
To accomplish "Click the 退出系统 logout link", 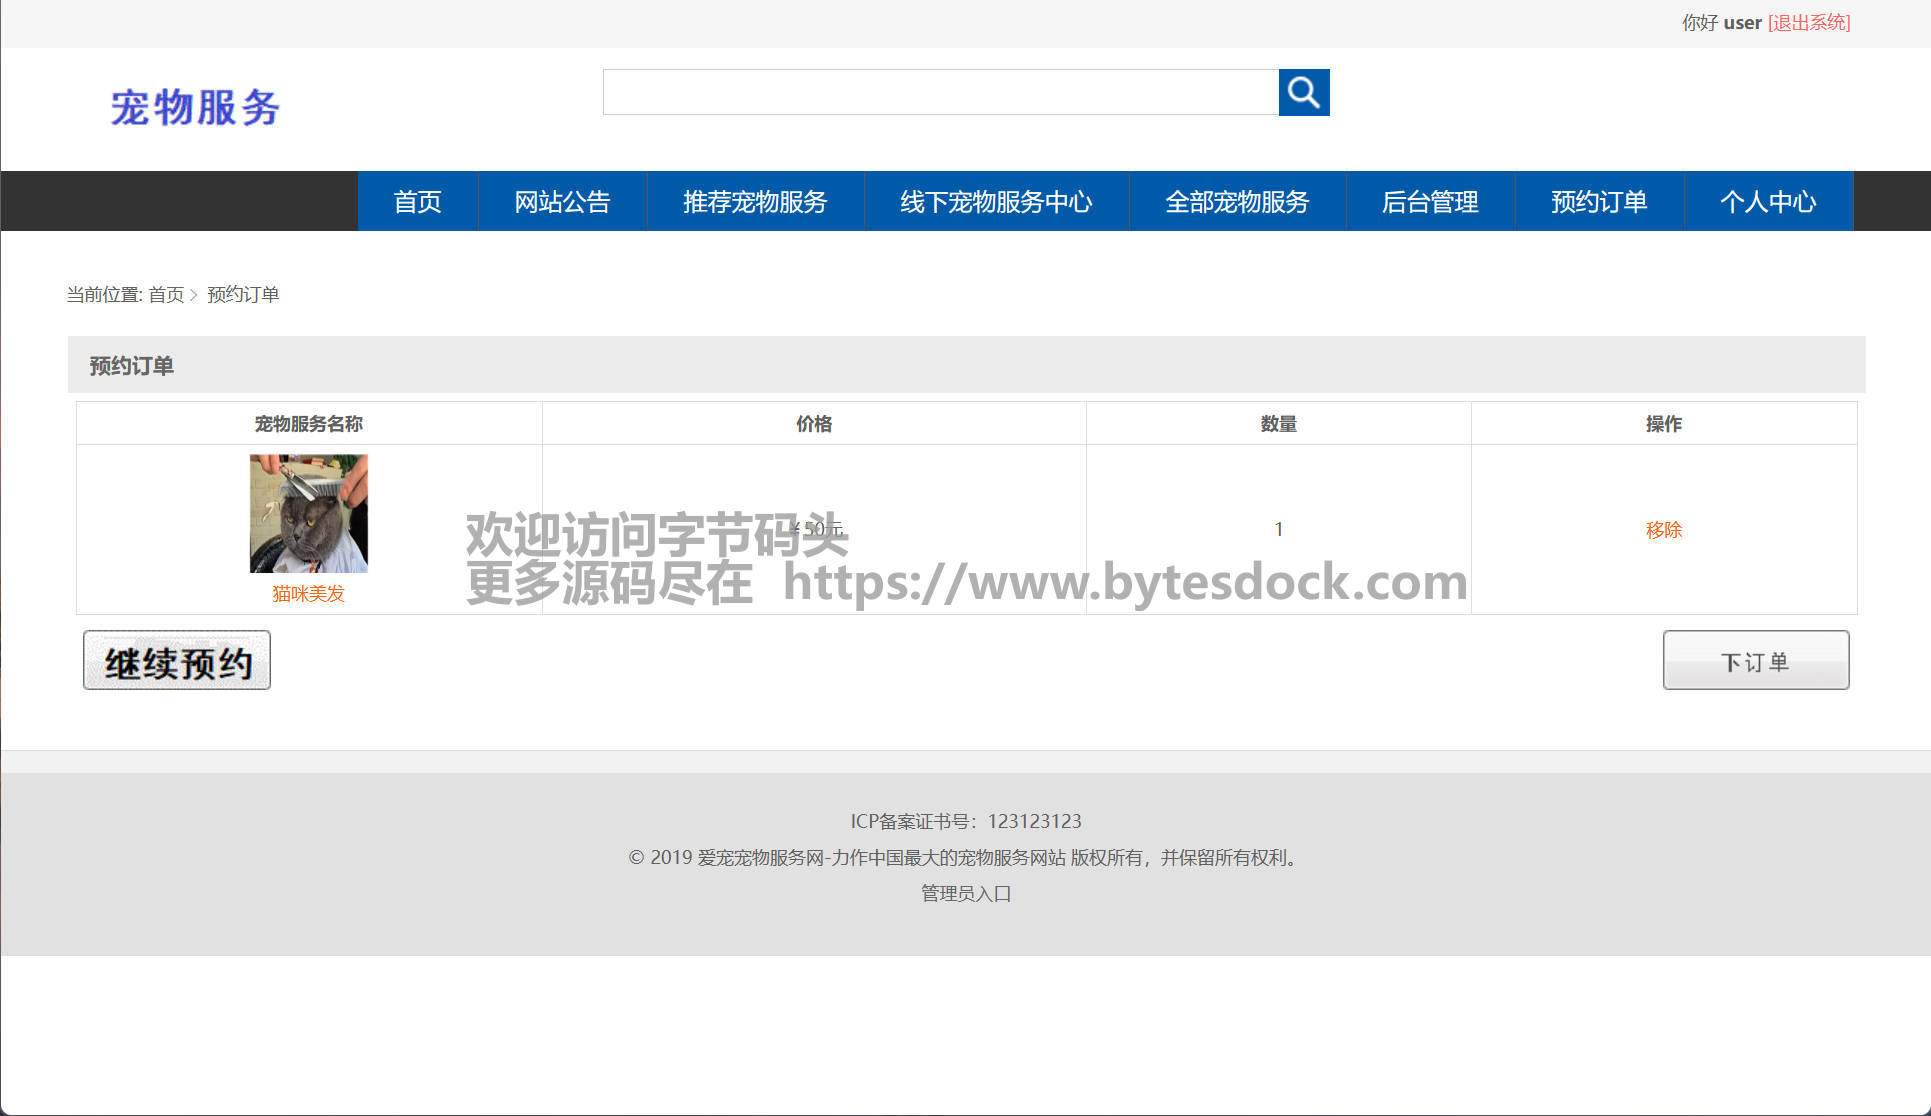I will point(1809,23).
